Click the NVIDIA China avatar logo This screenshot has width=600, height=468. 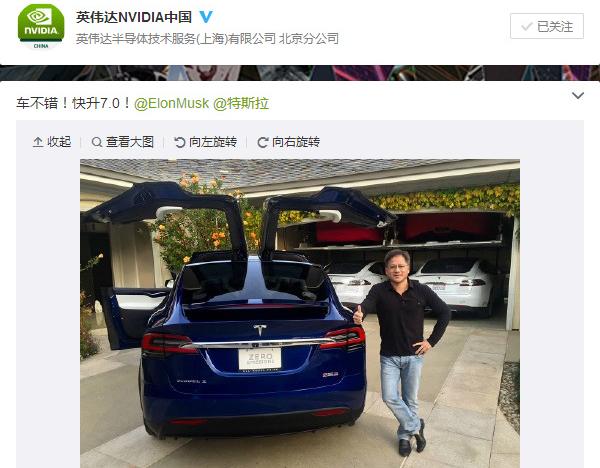click(41, 26)
